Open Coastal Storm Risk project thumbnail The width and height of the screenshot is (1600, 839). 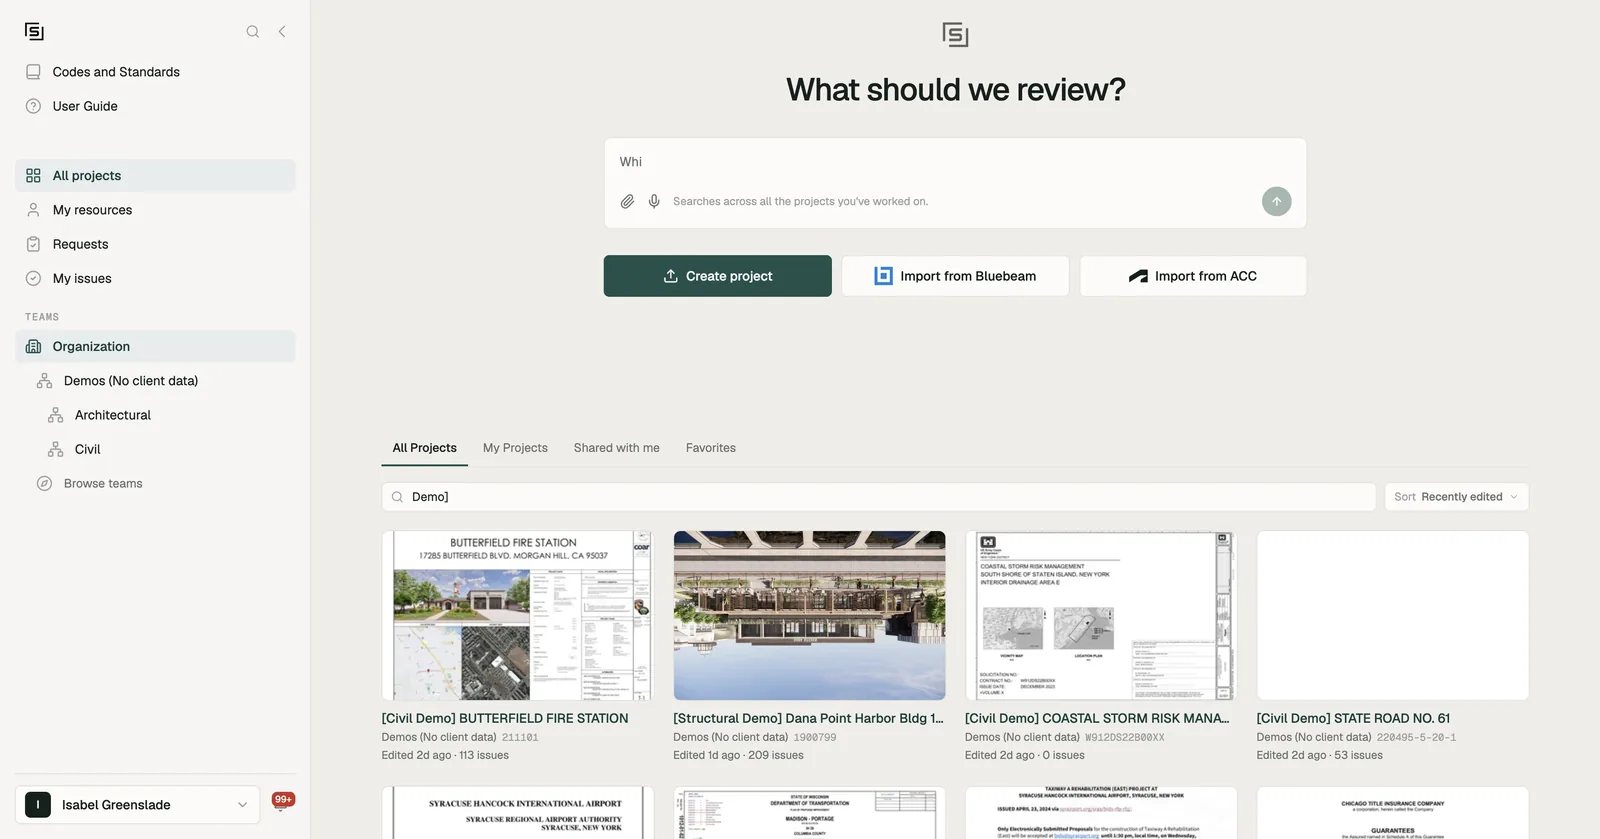1101,615
